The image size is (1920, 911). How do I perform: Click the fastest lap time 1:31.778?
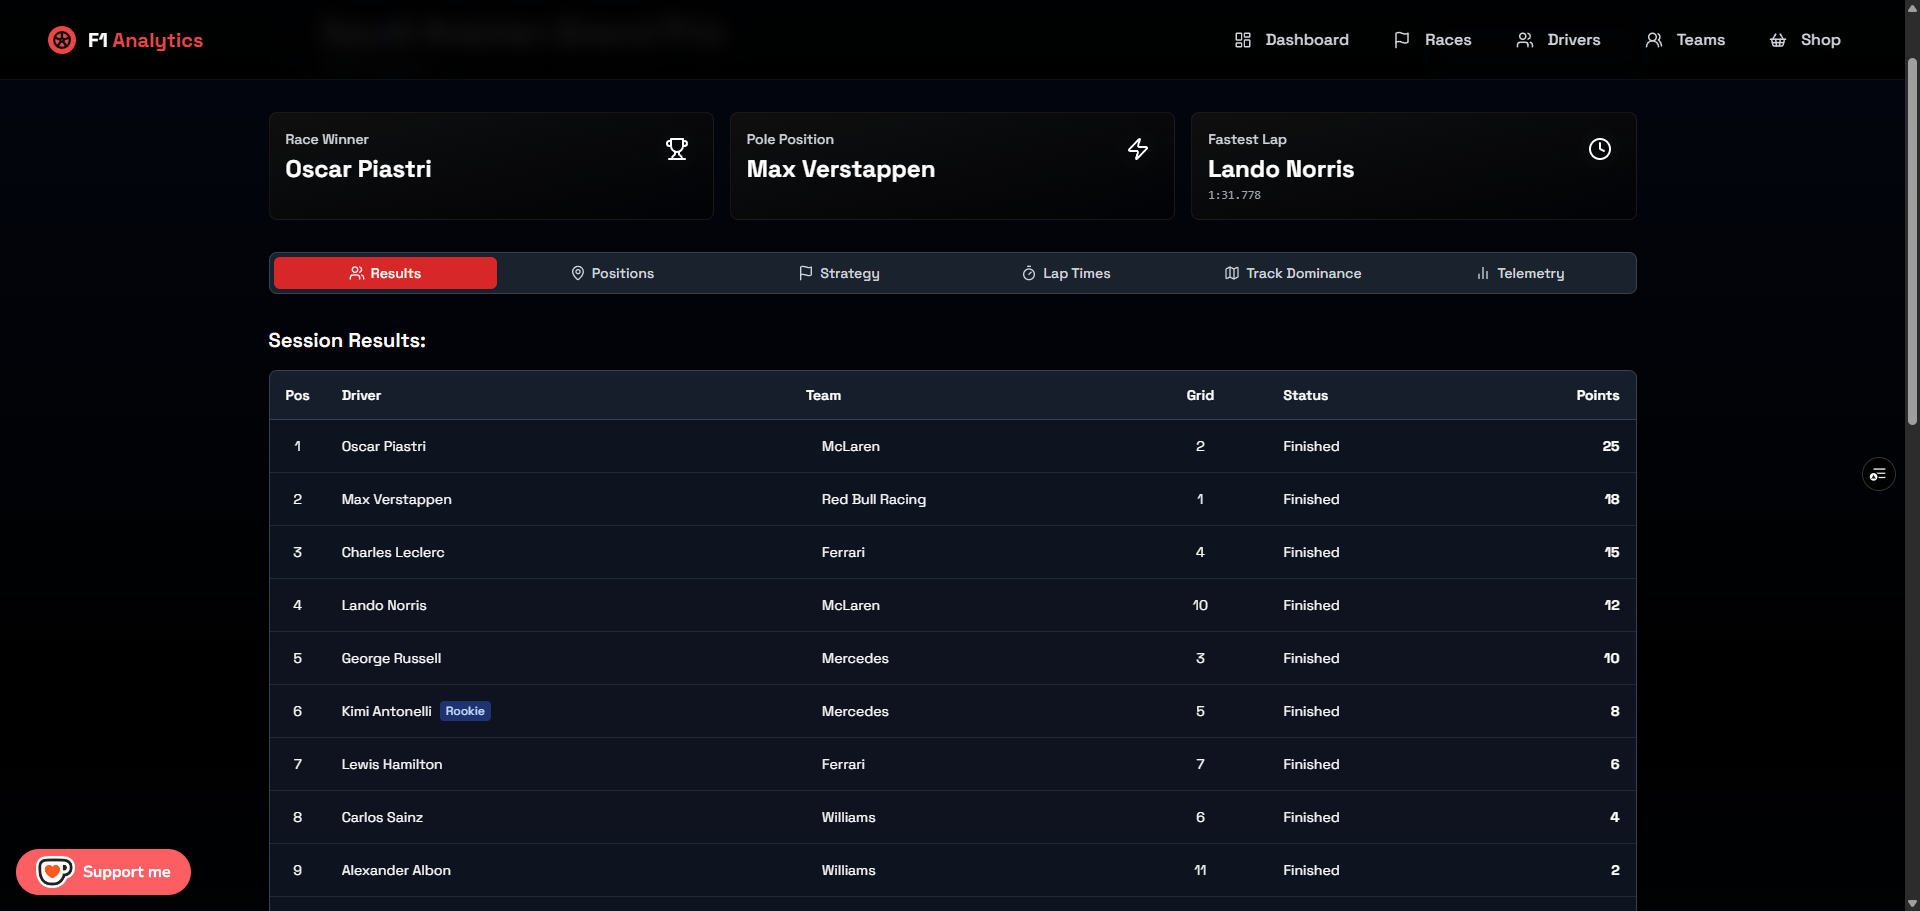coord(1234,195)
